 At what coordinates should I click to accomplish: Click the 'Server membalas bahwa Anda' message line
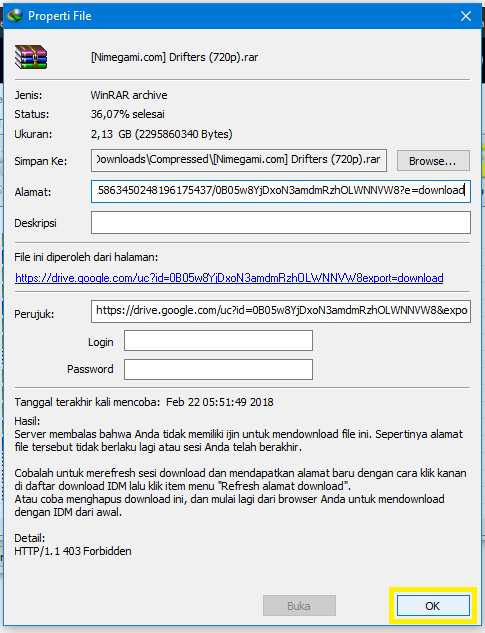pyautogui.click(x=238, y=434)
